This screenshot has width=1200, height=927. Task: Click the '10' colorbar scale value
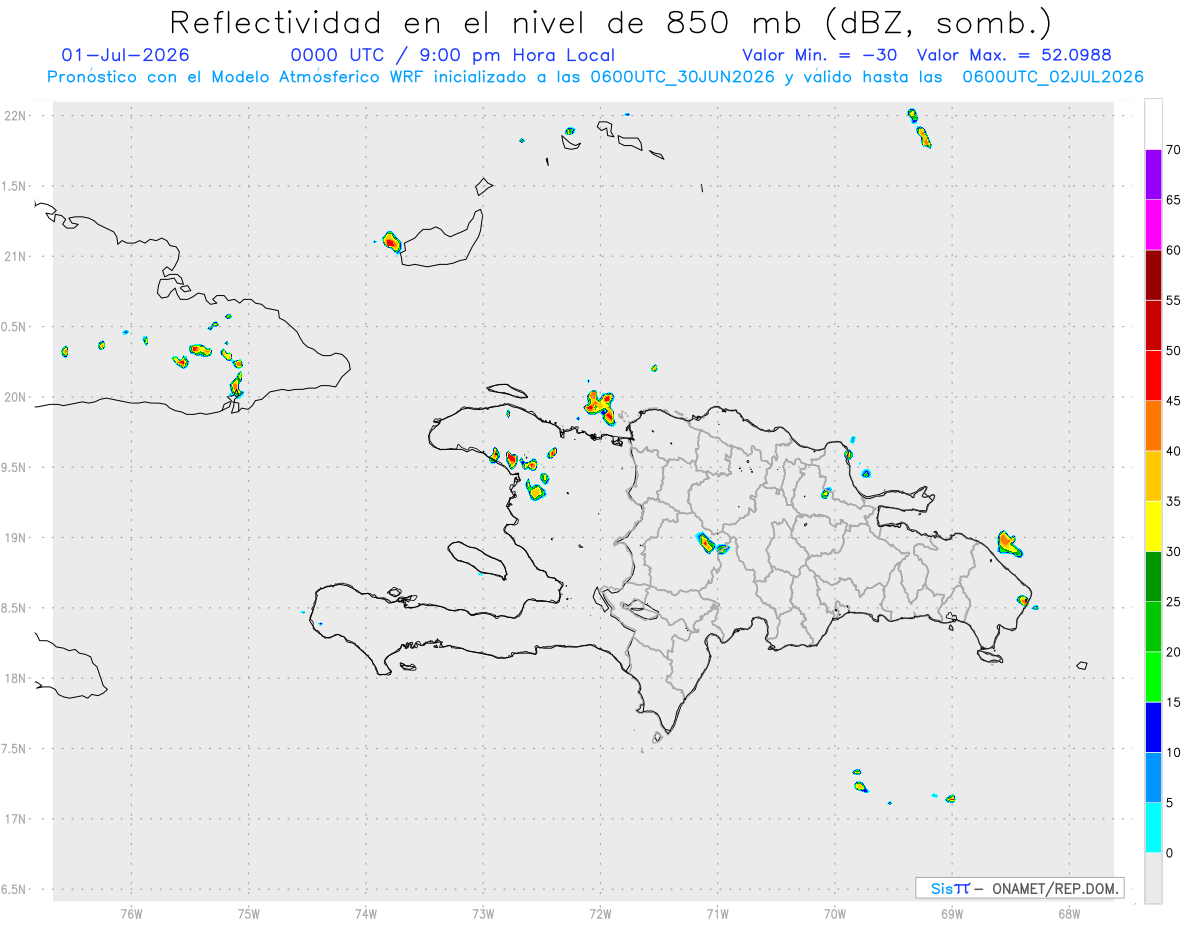click(x=1173, y=752)
